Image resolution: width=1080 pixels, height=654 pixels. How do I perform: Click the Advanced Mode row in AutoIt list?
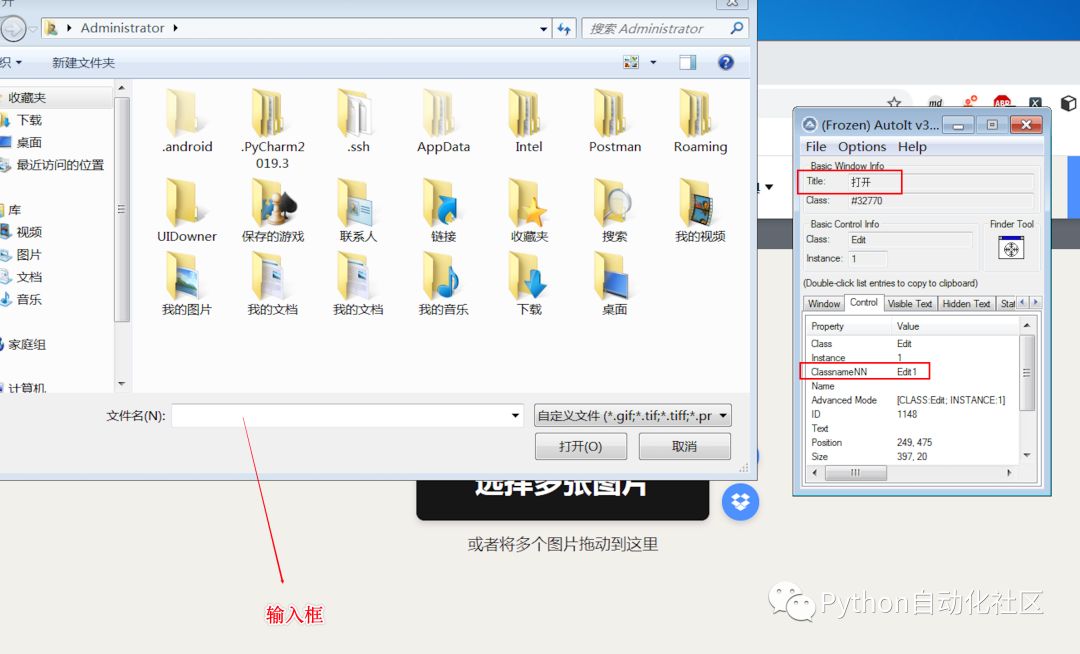(912, 400)
